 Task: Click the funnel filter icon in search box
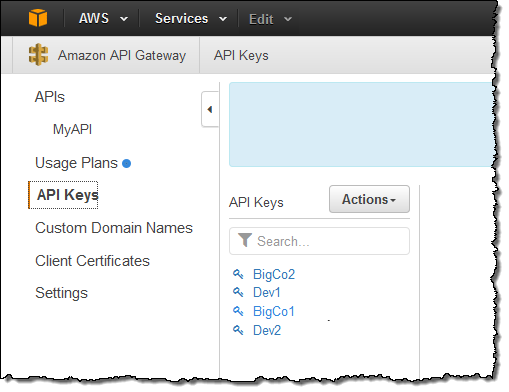click(245, 240)
